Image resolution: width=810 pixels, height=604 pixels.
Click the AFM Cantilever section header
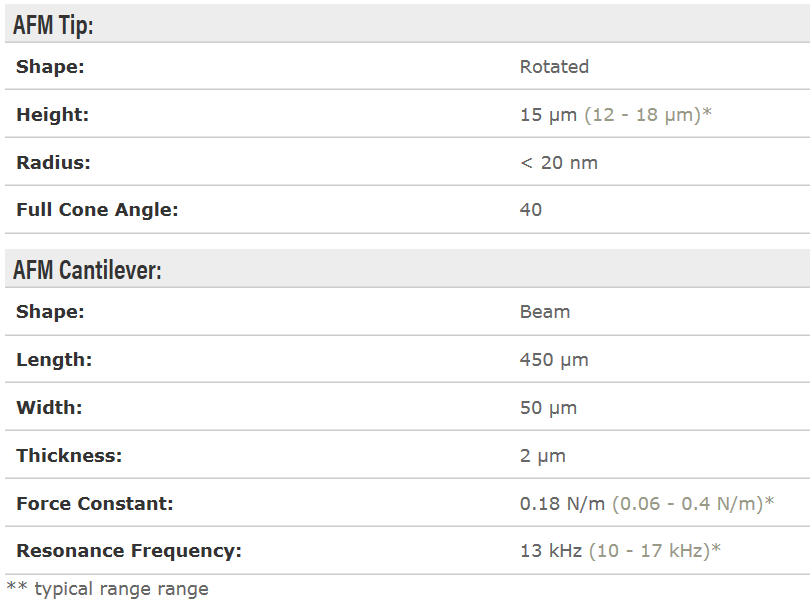click(x=87, y=270)
